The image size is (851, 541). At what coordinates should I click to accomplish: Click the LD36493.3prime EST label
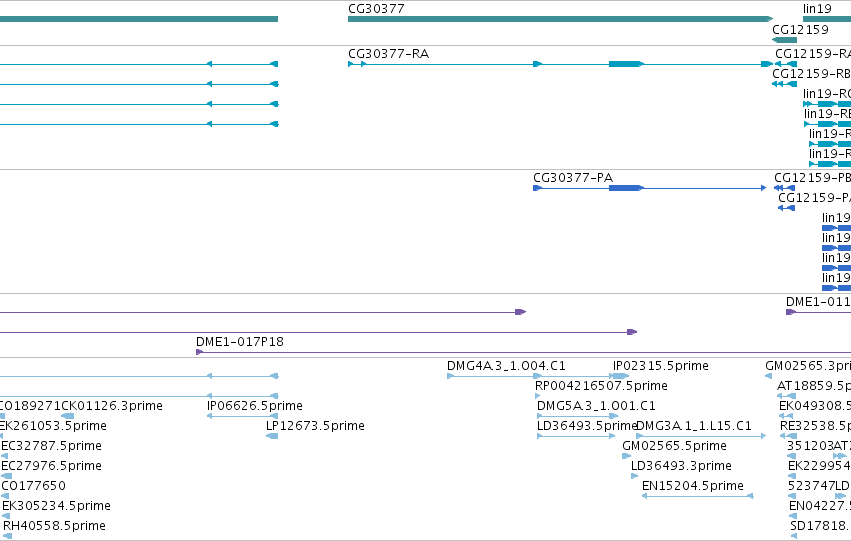[681, 466]
